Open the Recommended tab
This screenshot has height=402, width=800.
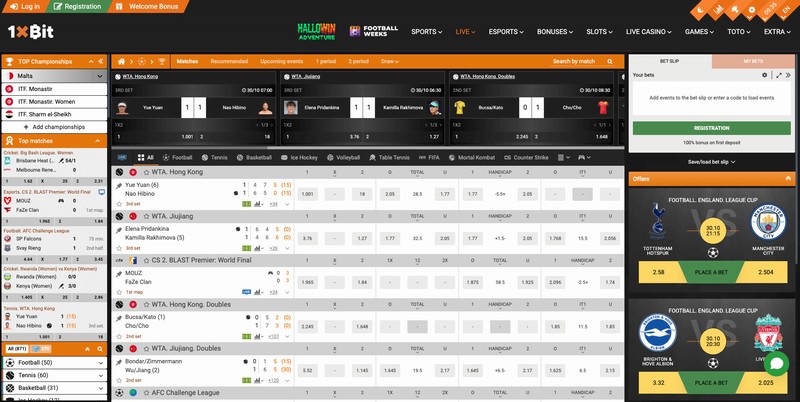point(229,61)
